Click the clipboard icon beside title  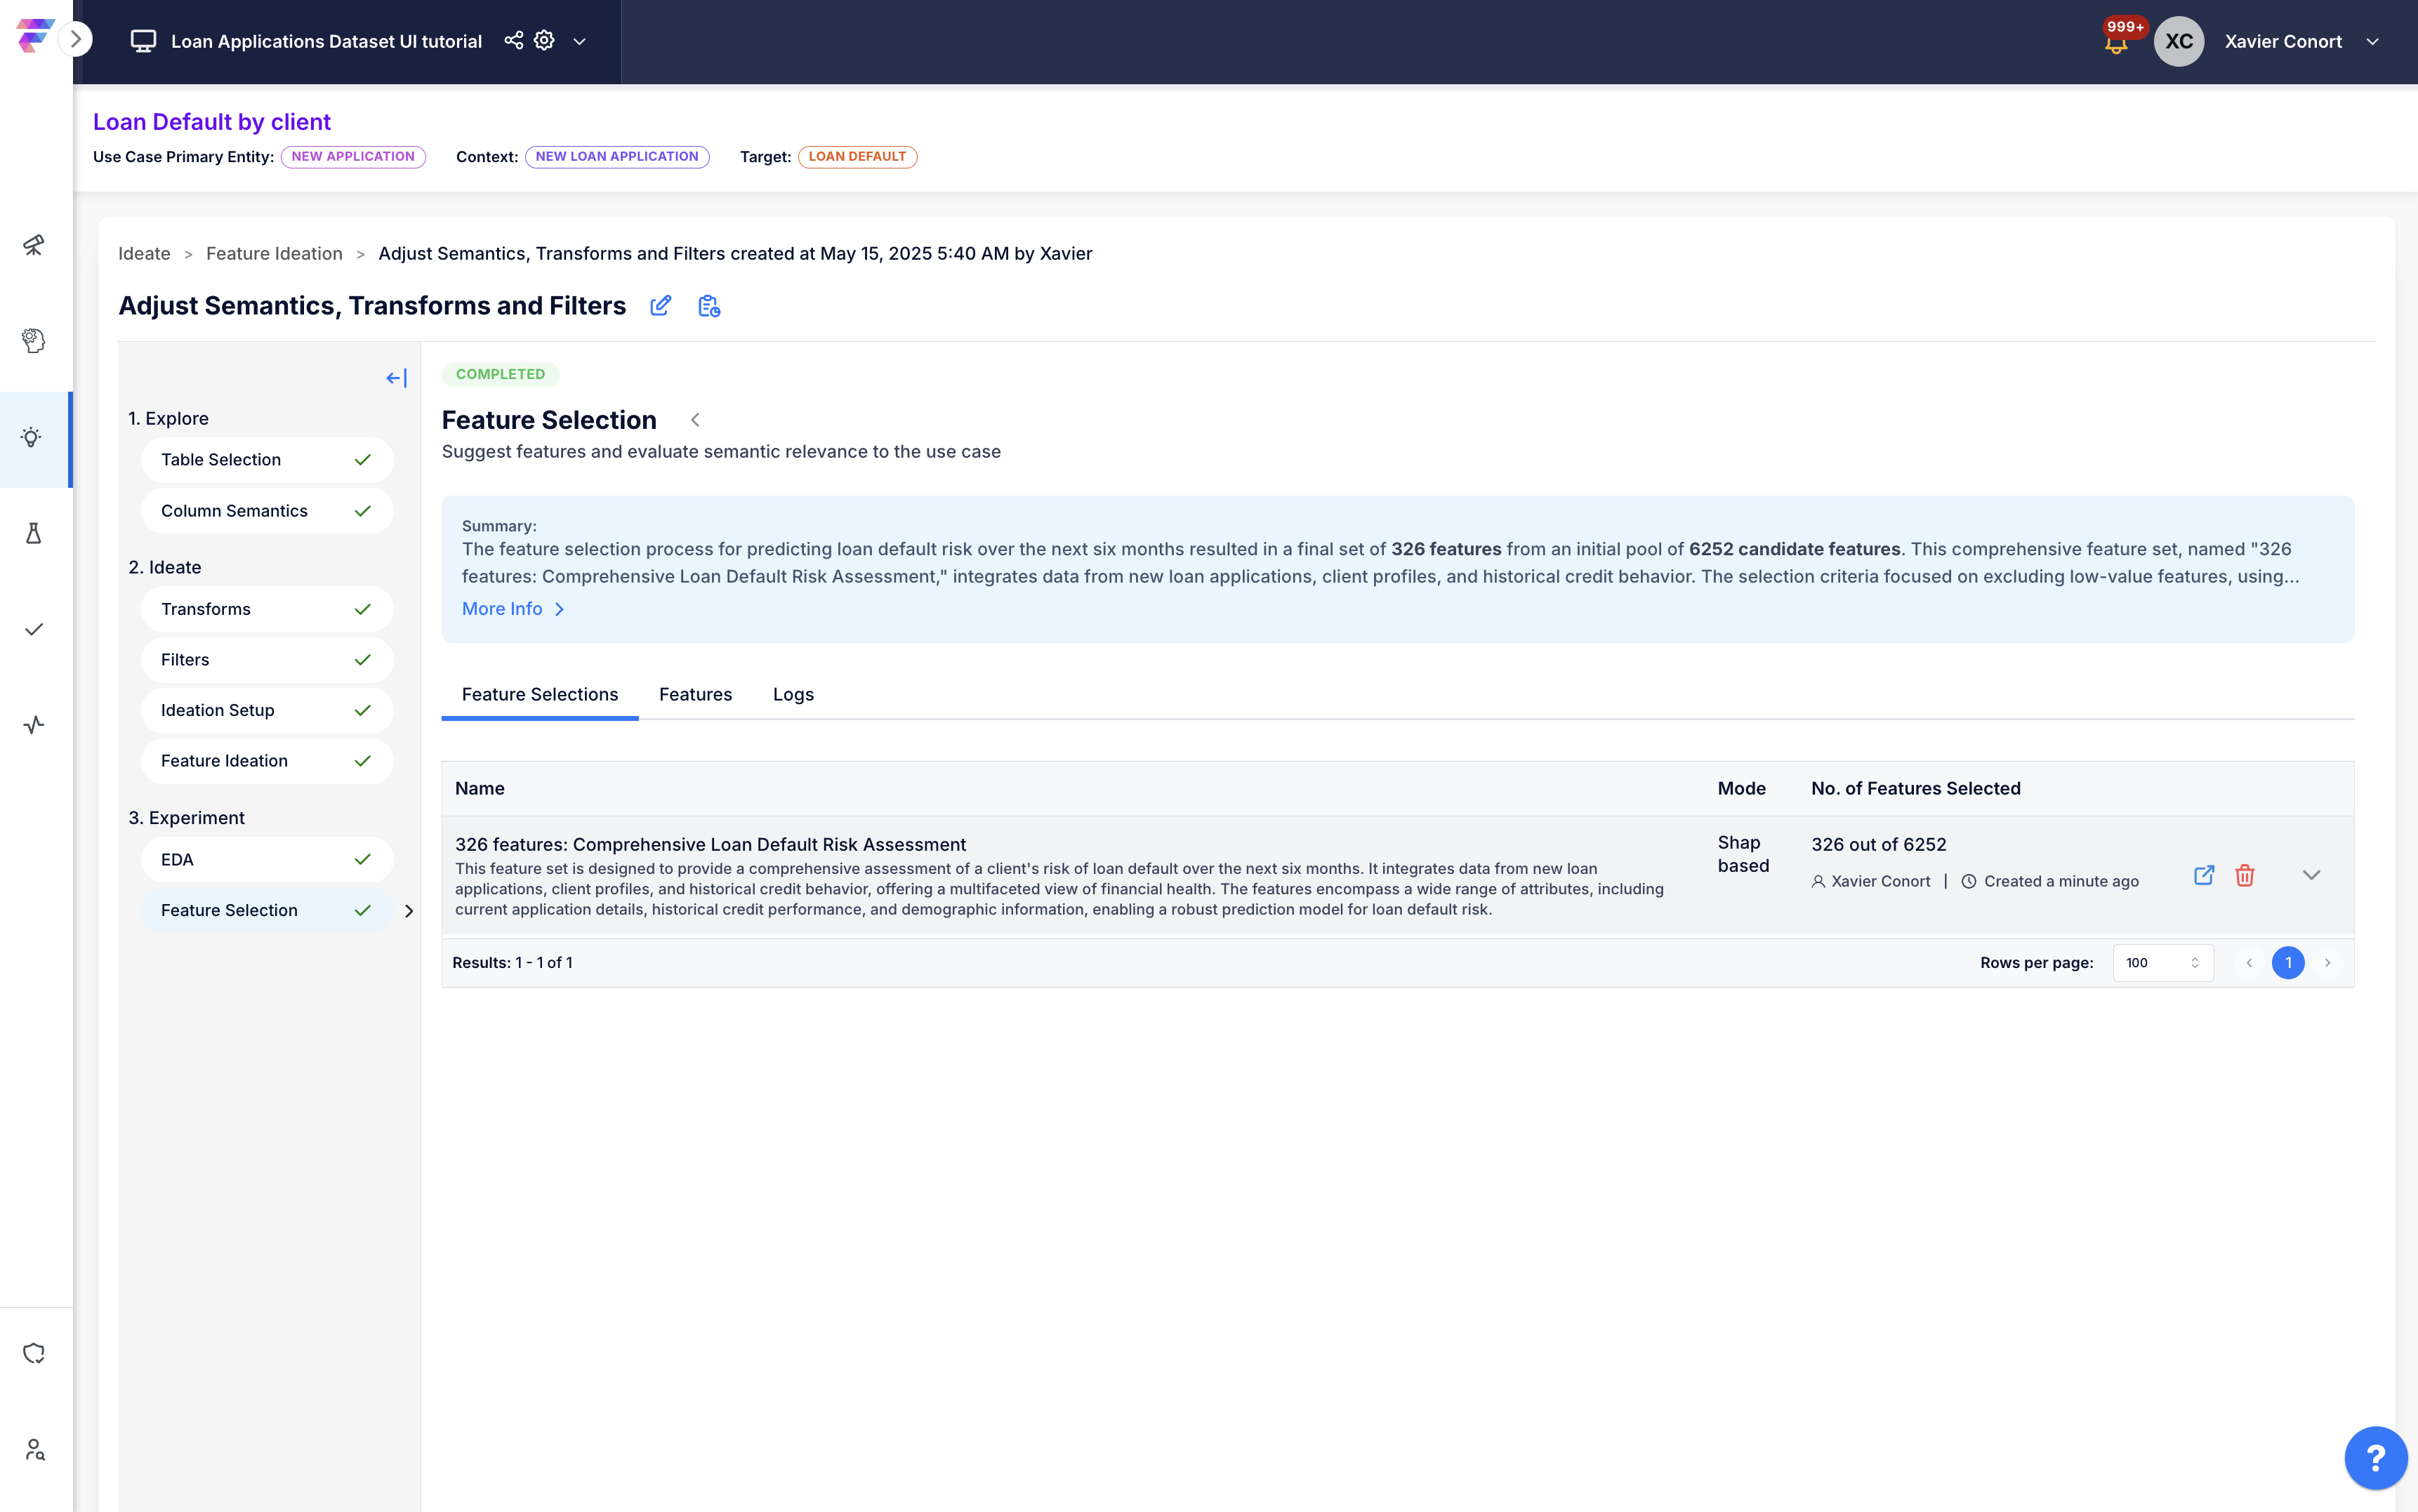pyautogui.click(x=709, y=306)
